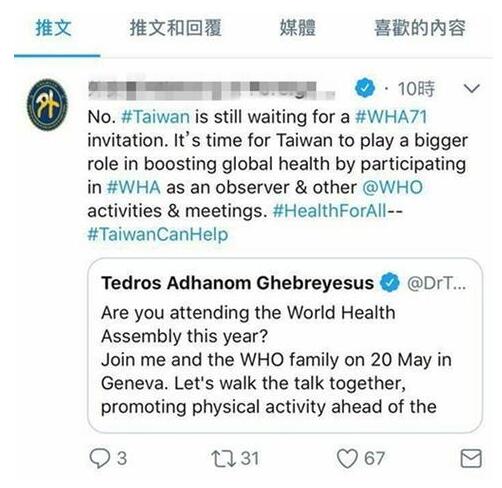Open the 推文和回覆 tab
Image resolution: width=502 pixels, height=488 pixels.
[x=175, y=28]
